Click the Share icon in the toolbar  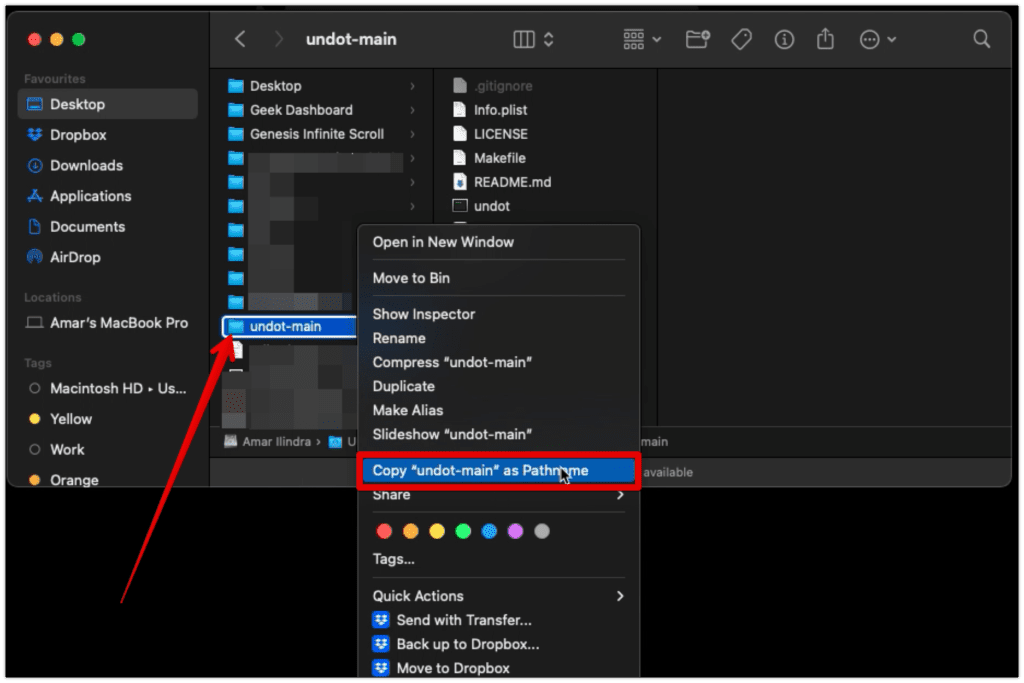[825, 39]
